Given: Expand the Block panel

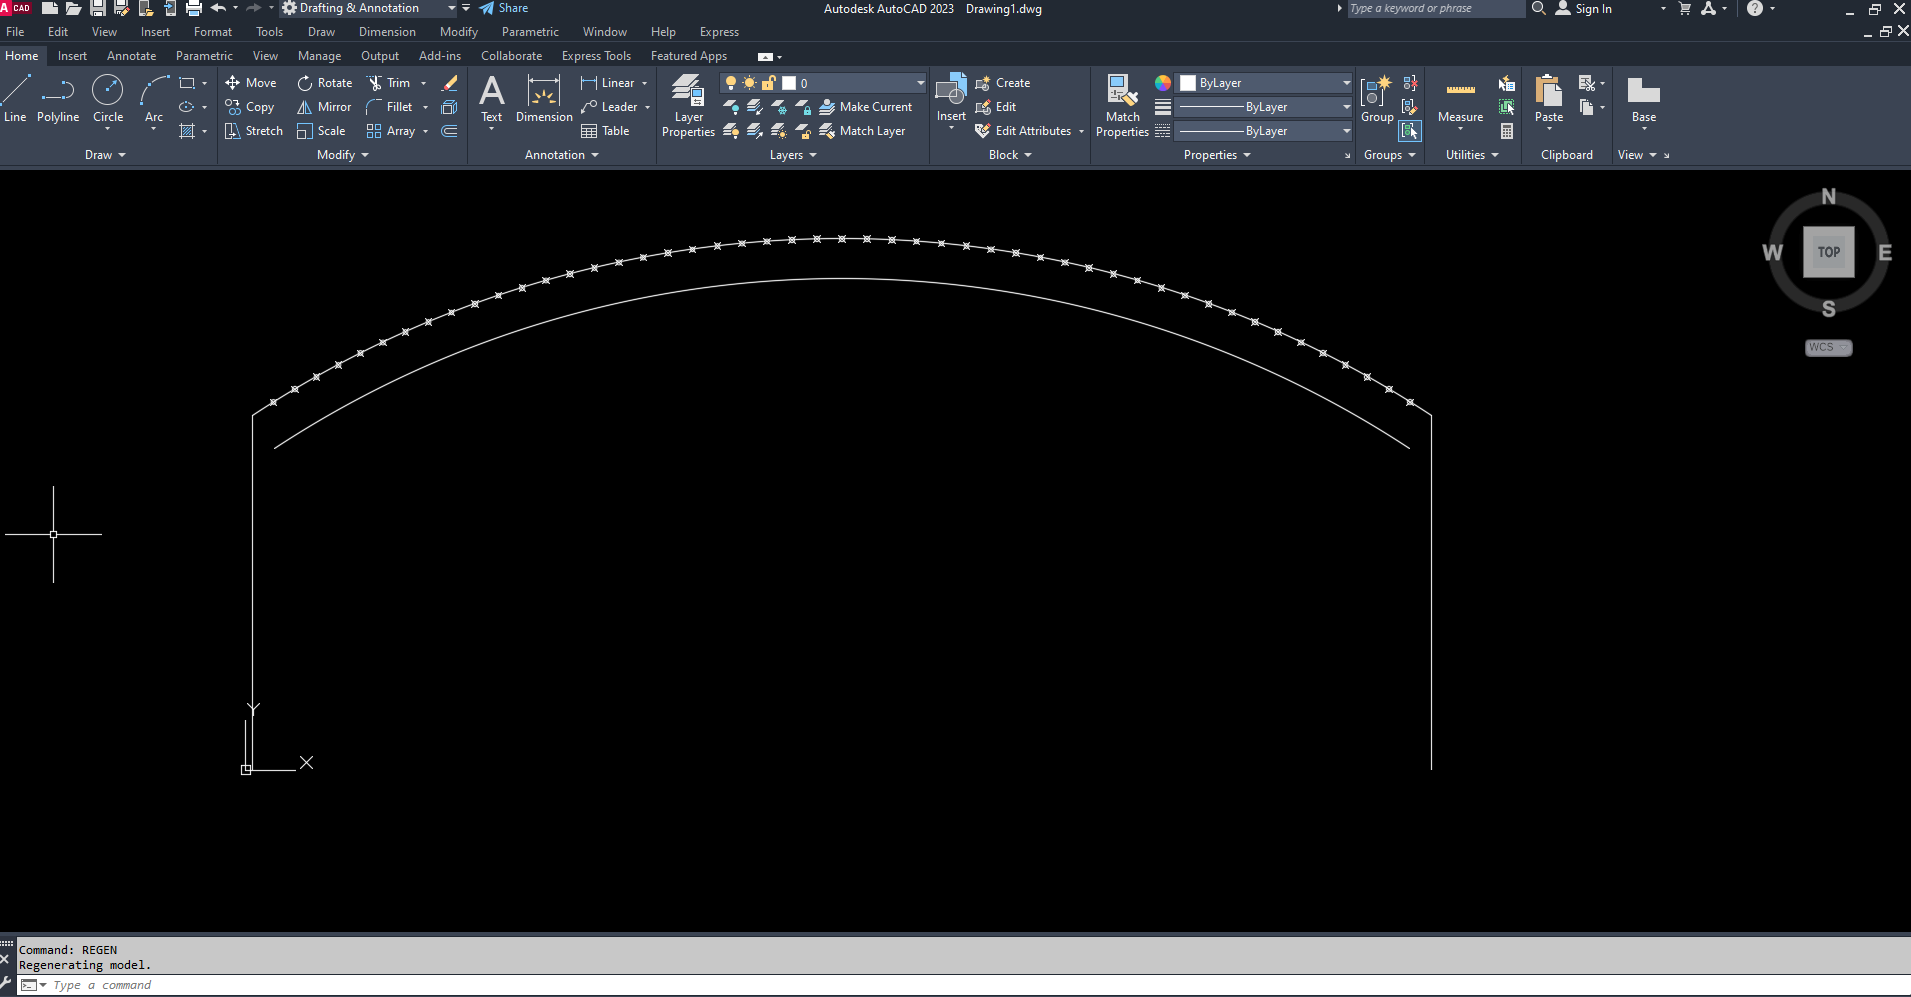Looking at the screenshot, I should click(1010, 155).
